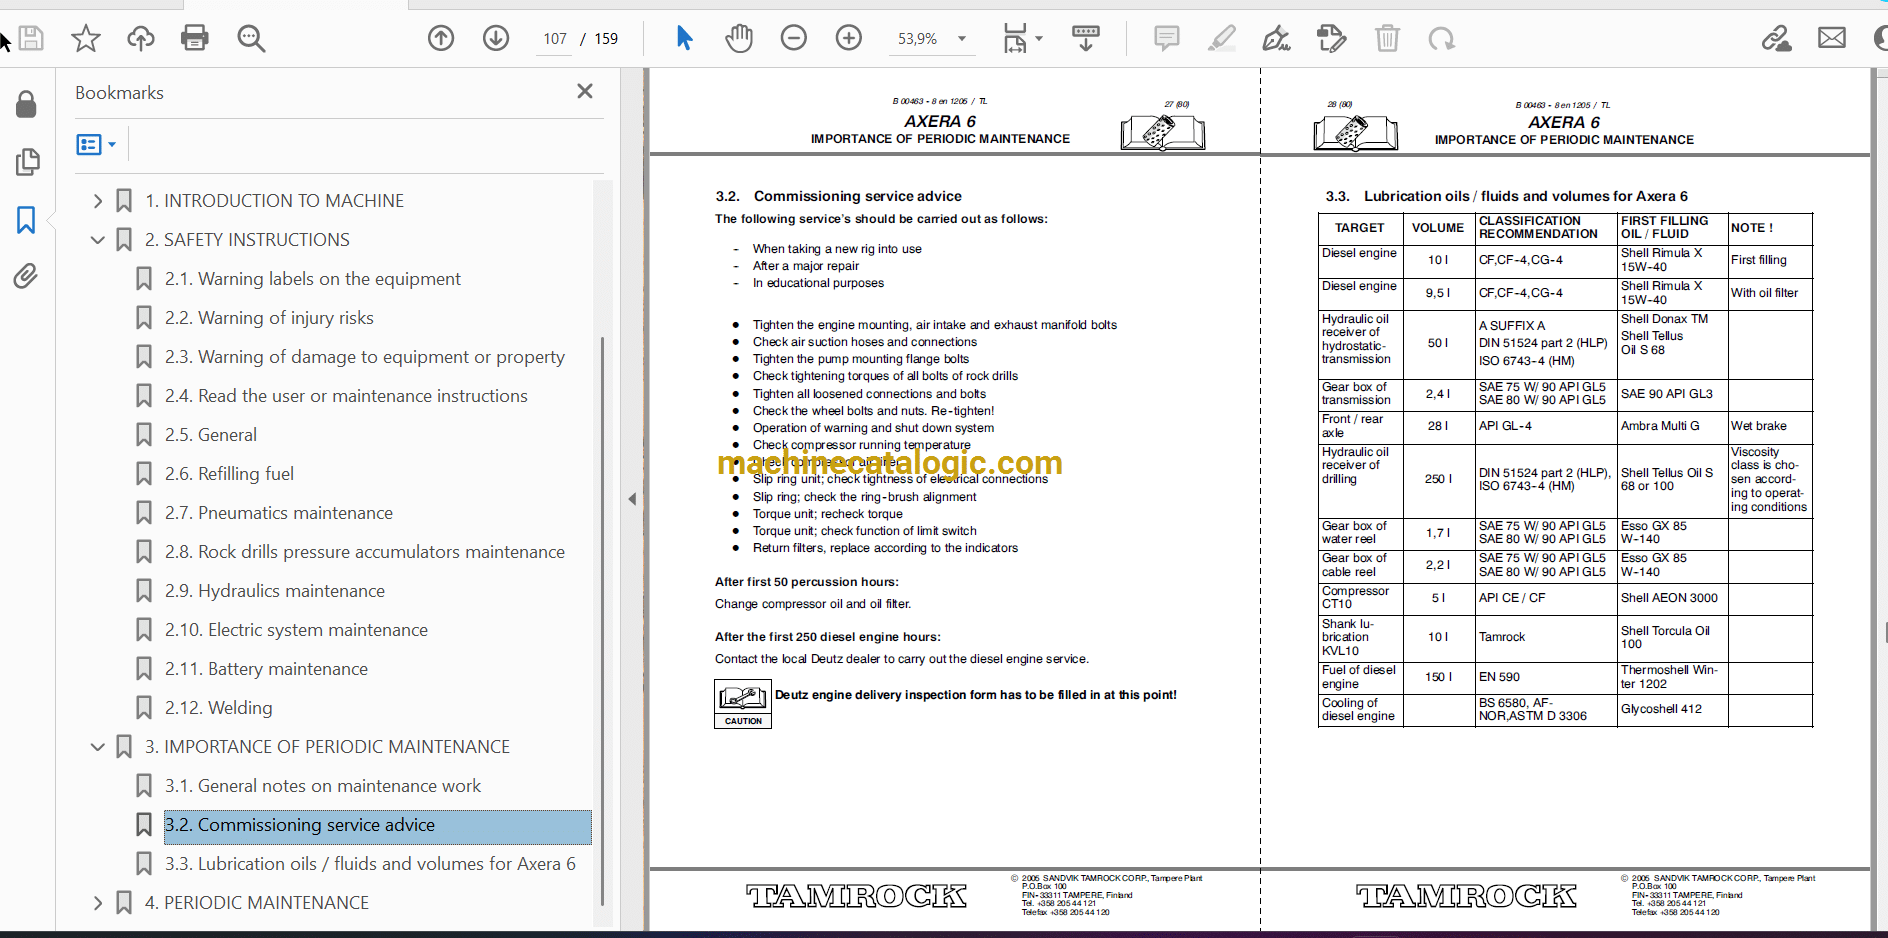
Task: Open the bookmark options dropdown
Action: click(x=96, y=145)
